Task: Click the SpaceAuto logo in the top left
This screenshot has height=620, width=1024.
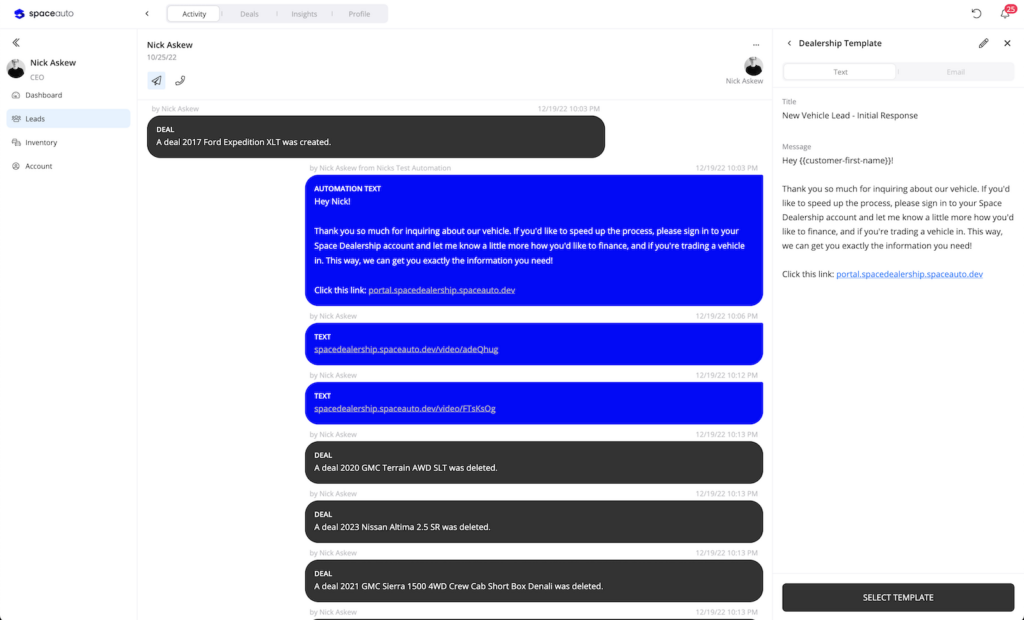Action: pyautogui.click(x=42, y=13)
